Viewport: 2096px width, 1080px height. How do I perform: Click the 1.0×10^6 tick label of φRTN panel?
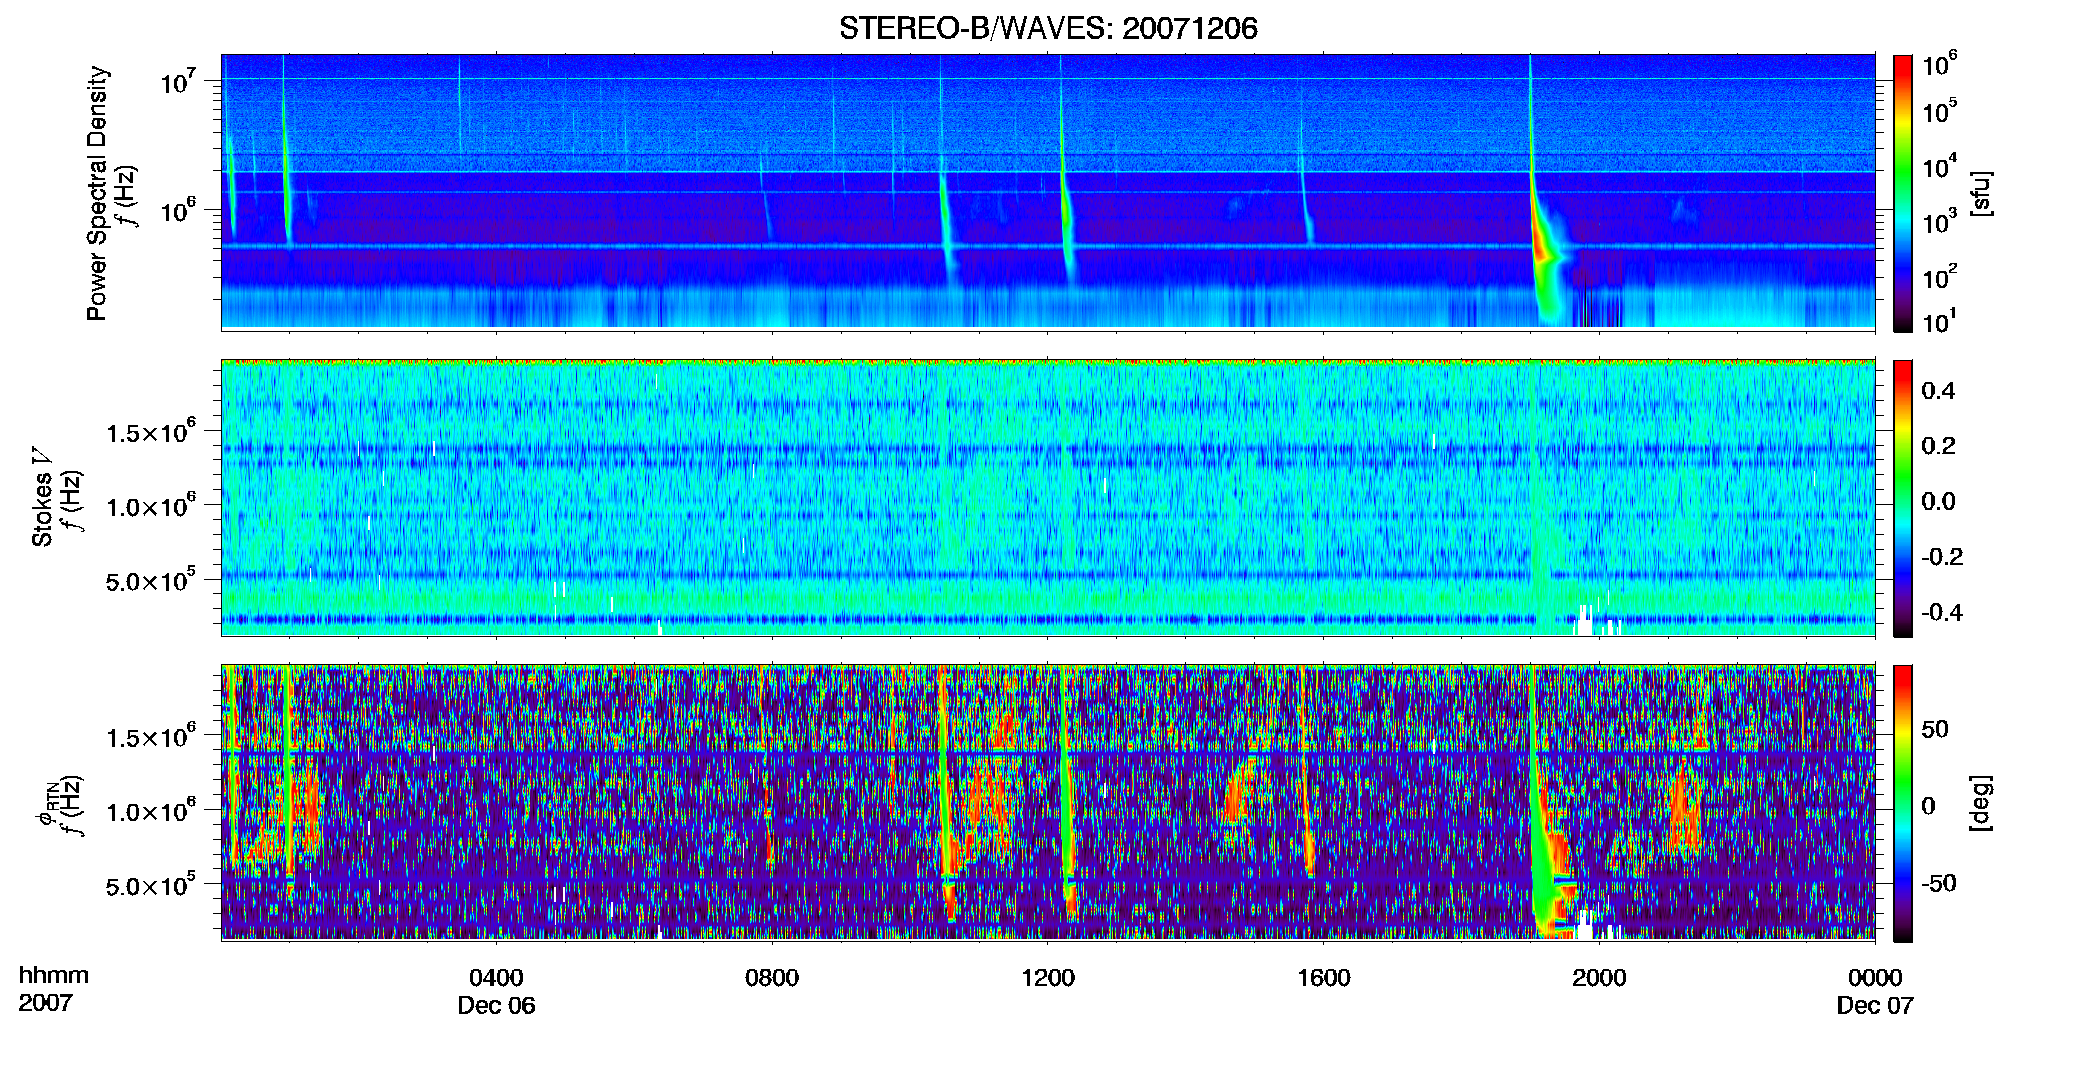151,811
